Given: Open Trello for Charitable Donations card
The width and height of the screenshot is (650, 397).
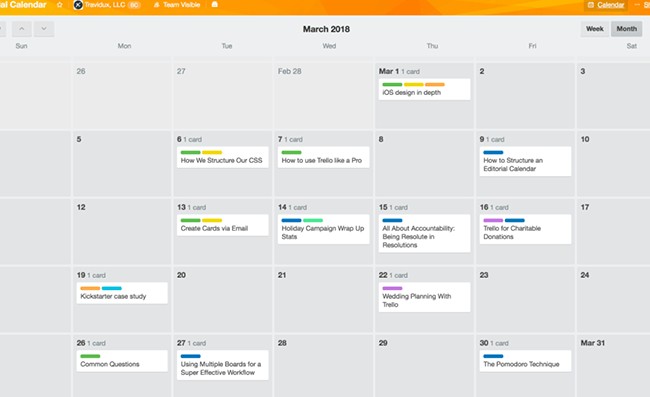Looking at the screenshot, I should (525, 229).
